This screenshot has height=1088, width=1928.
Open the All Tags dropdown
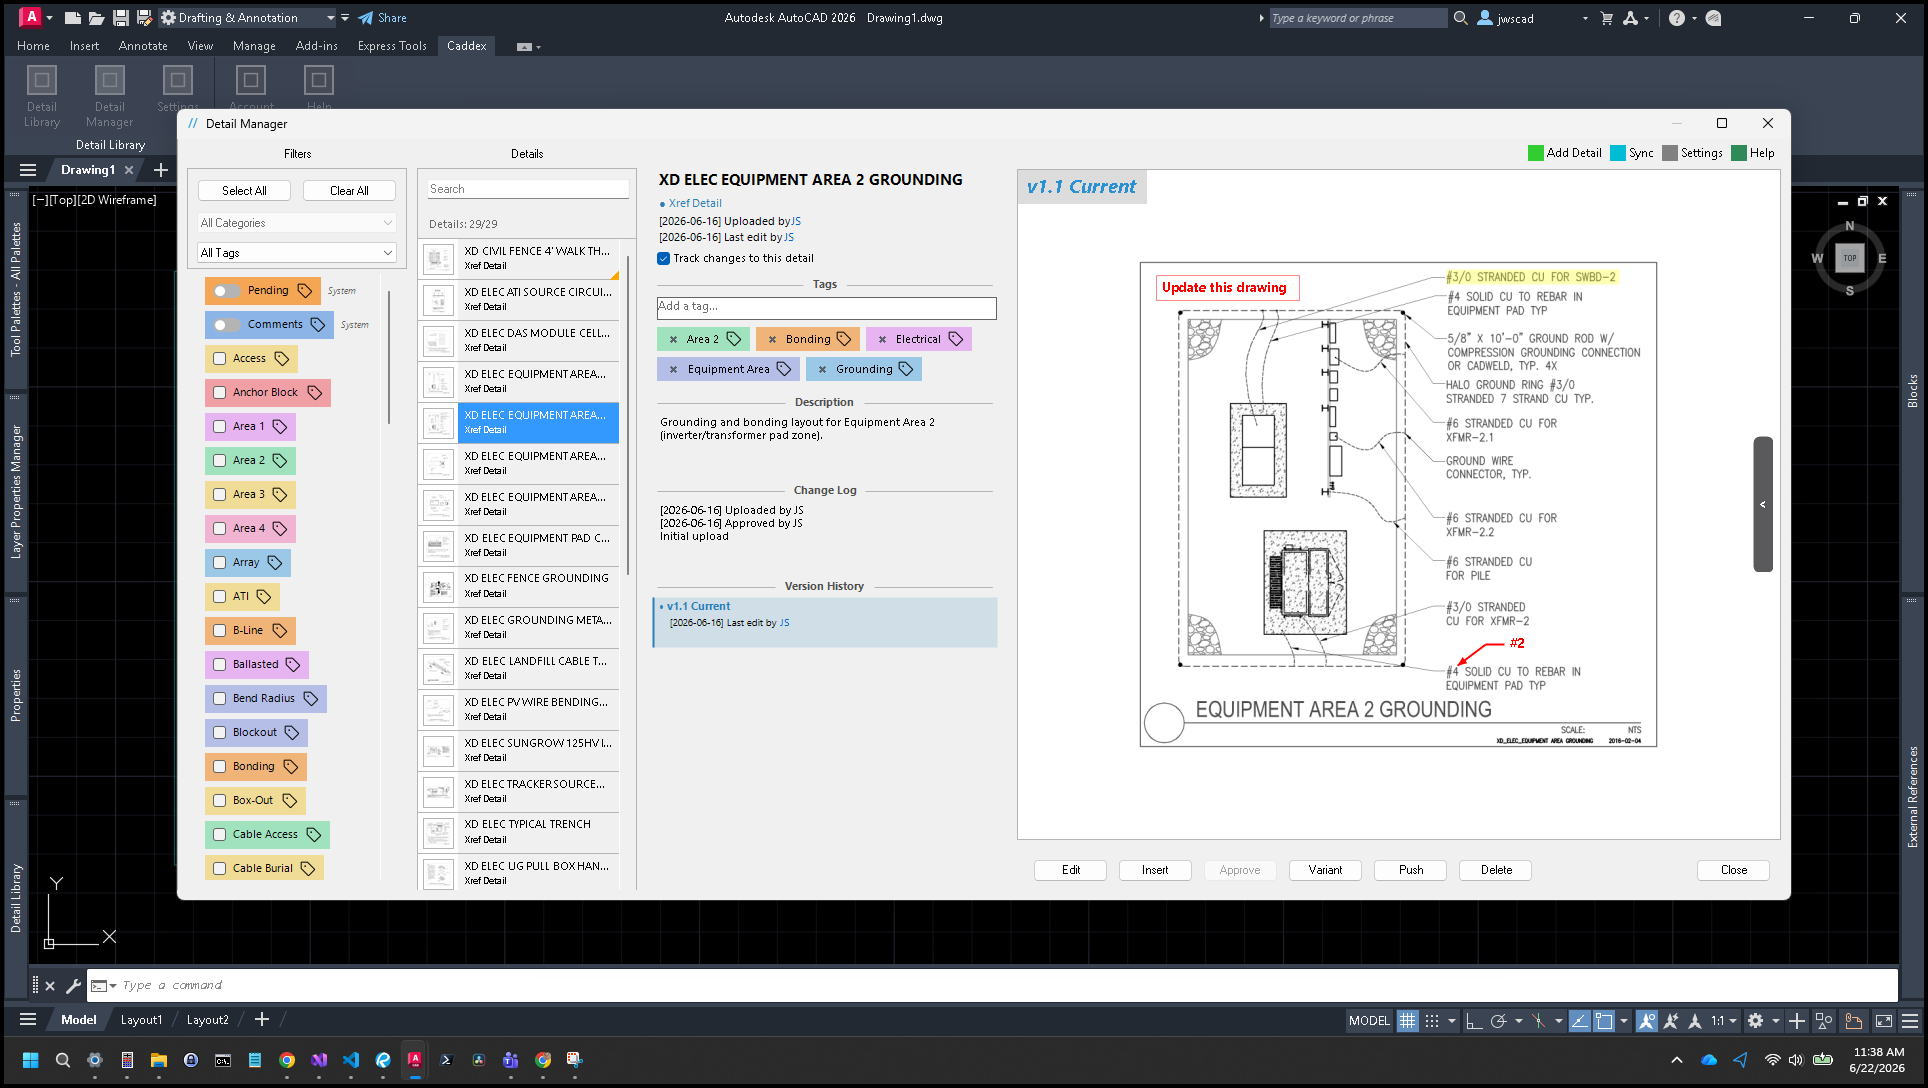tap(297, 253)
